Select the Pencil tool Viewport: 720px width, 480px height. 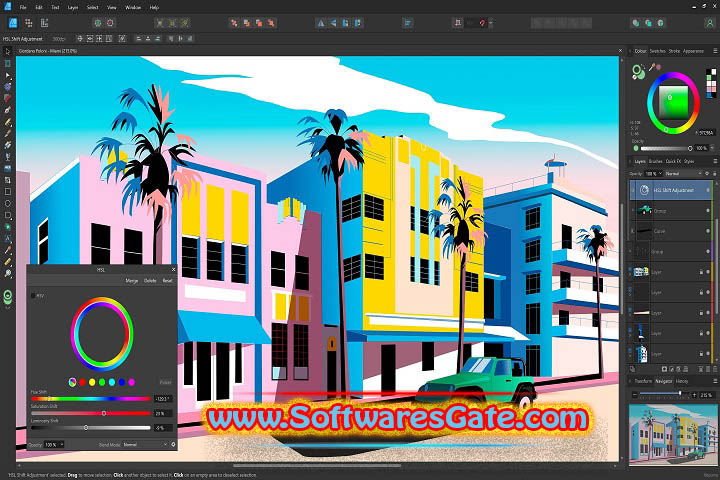pyautogui.click(x=7, y=122)
